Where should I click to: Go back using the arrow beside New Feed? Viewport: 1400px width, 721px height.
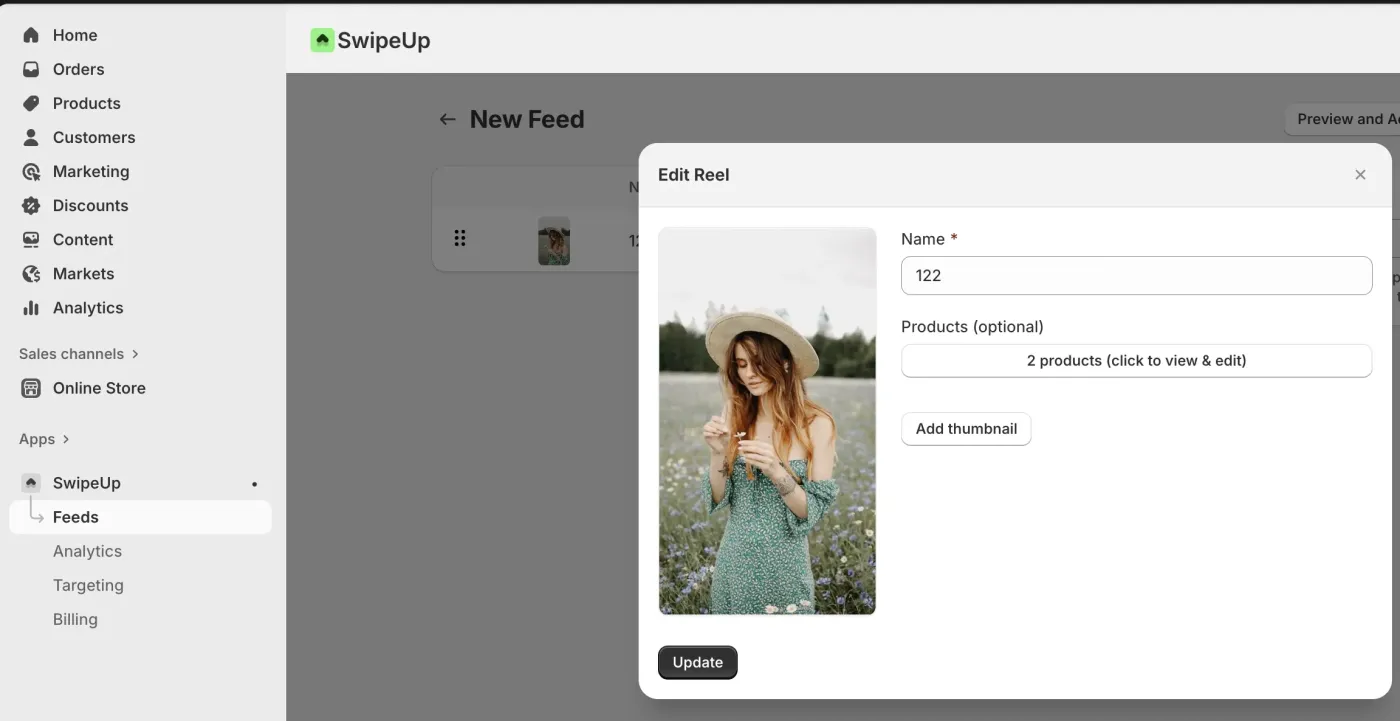coord(447,119)
